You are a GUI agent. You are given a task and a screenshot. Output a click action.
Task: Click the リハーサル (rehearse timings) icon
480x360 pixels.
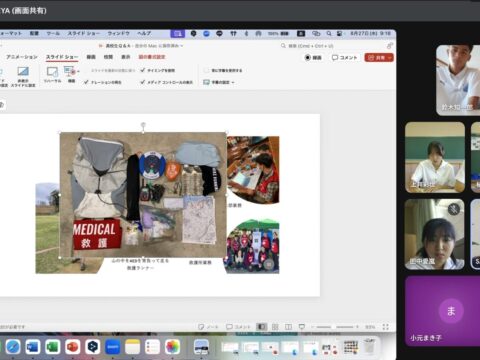coord(53,74)
